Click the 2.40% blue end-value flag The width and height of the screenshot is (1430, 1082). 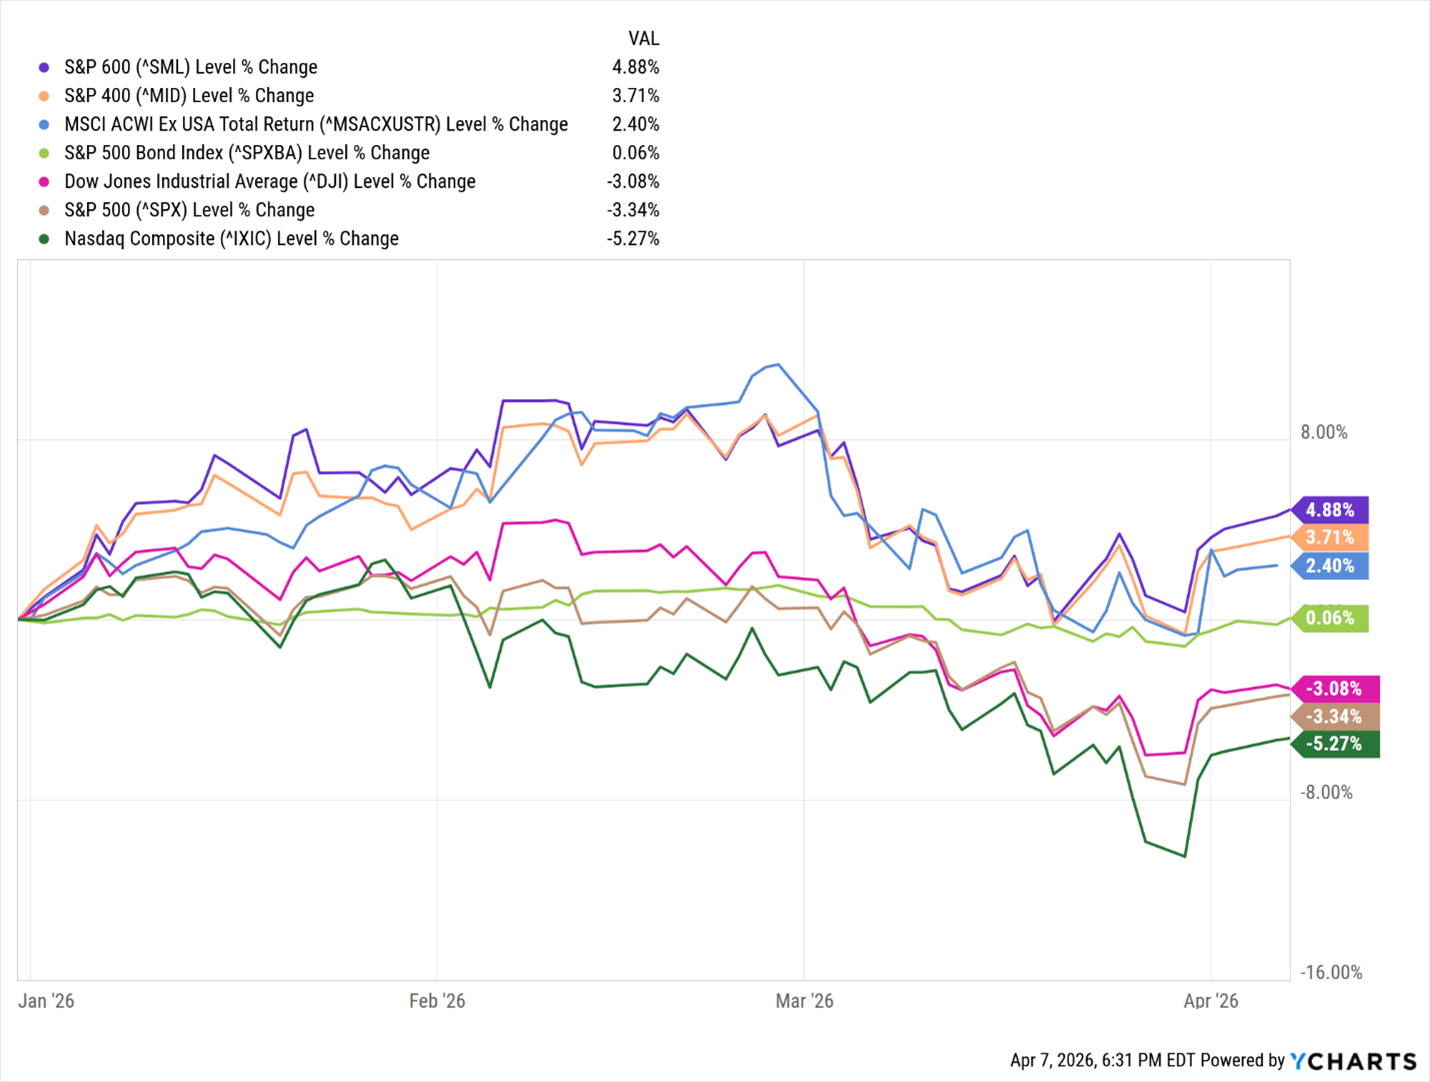click(x=1331, y=566)
